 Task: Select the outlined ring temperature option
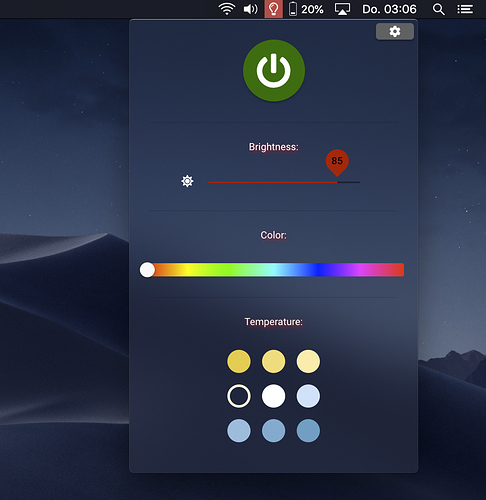pyautogui.click(x=239, y=396)
